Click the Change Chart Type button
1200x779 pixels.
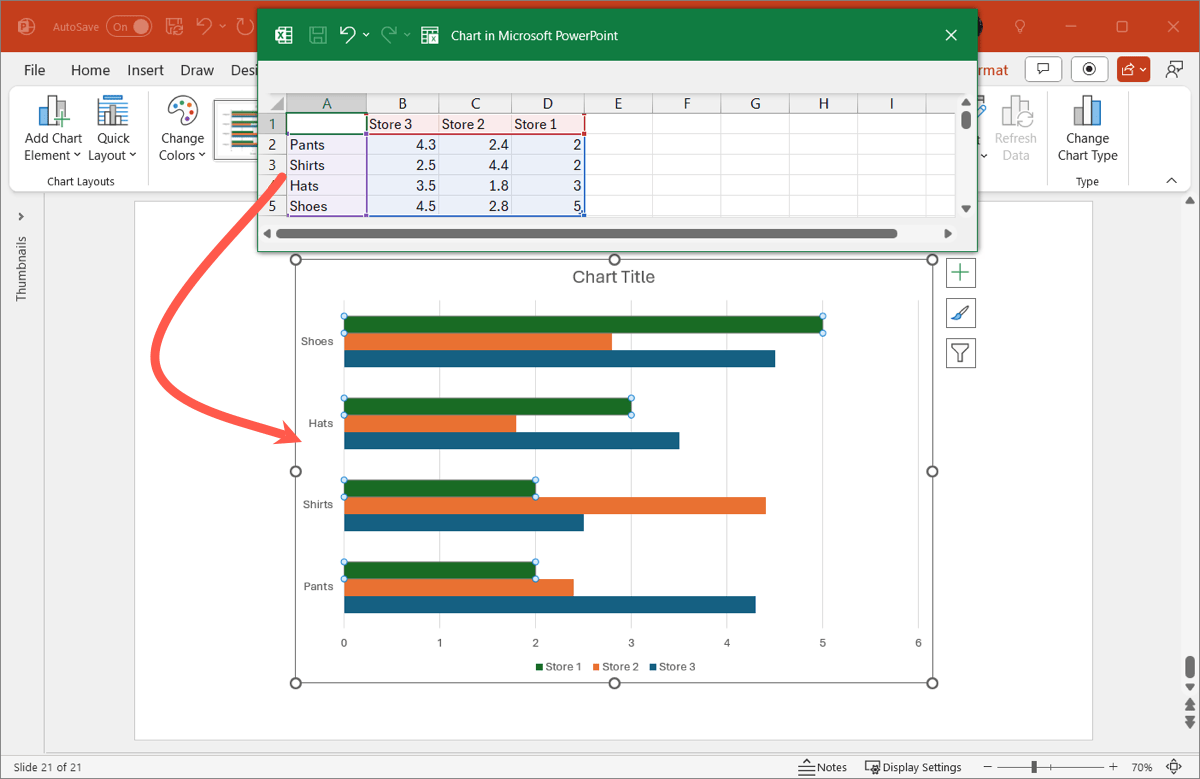(x=1087, y=129)
